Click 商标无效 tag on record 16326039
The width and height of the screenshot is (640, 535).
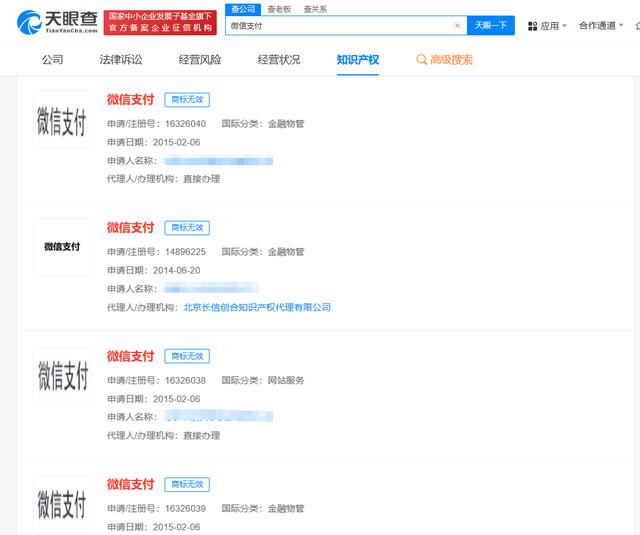[x=187, y=484]
